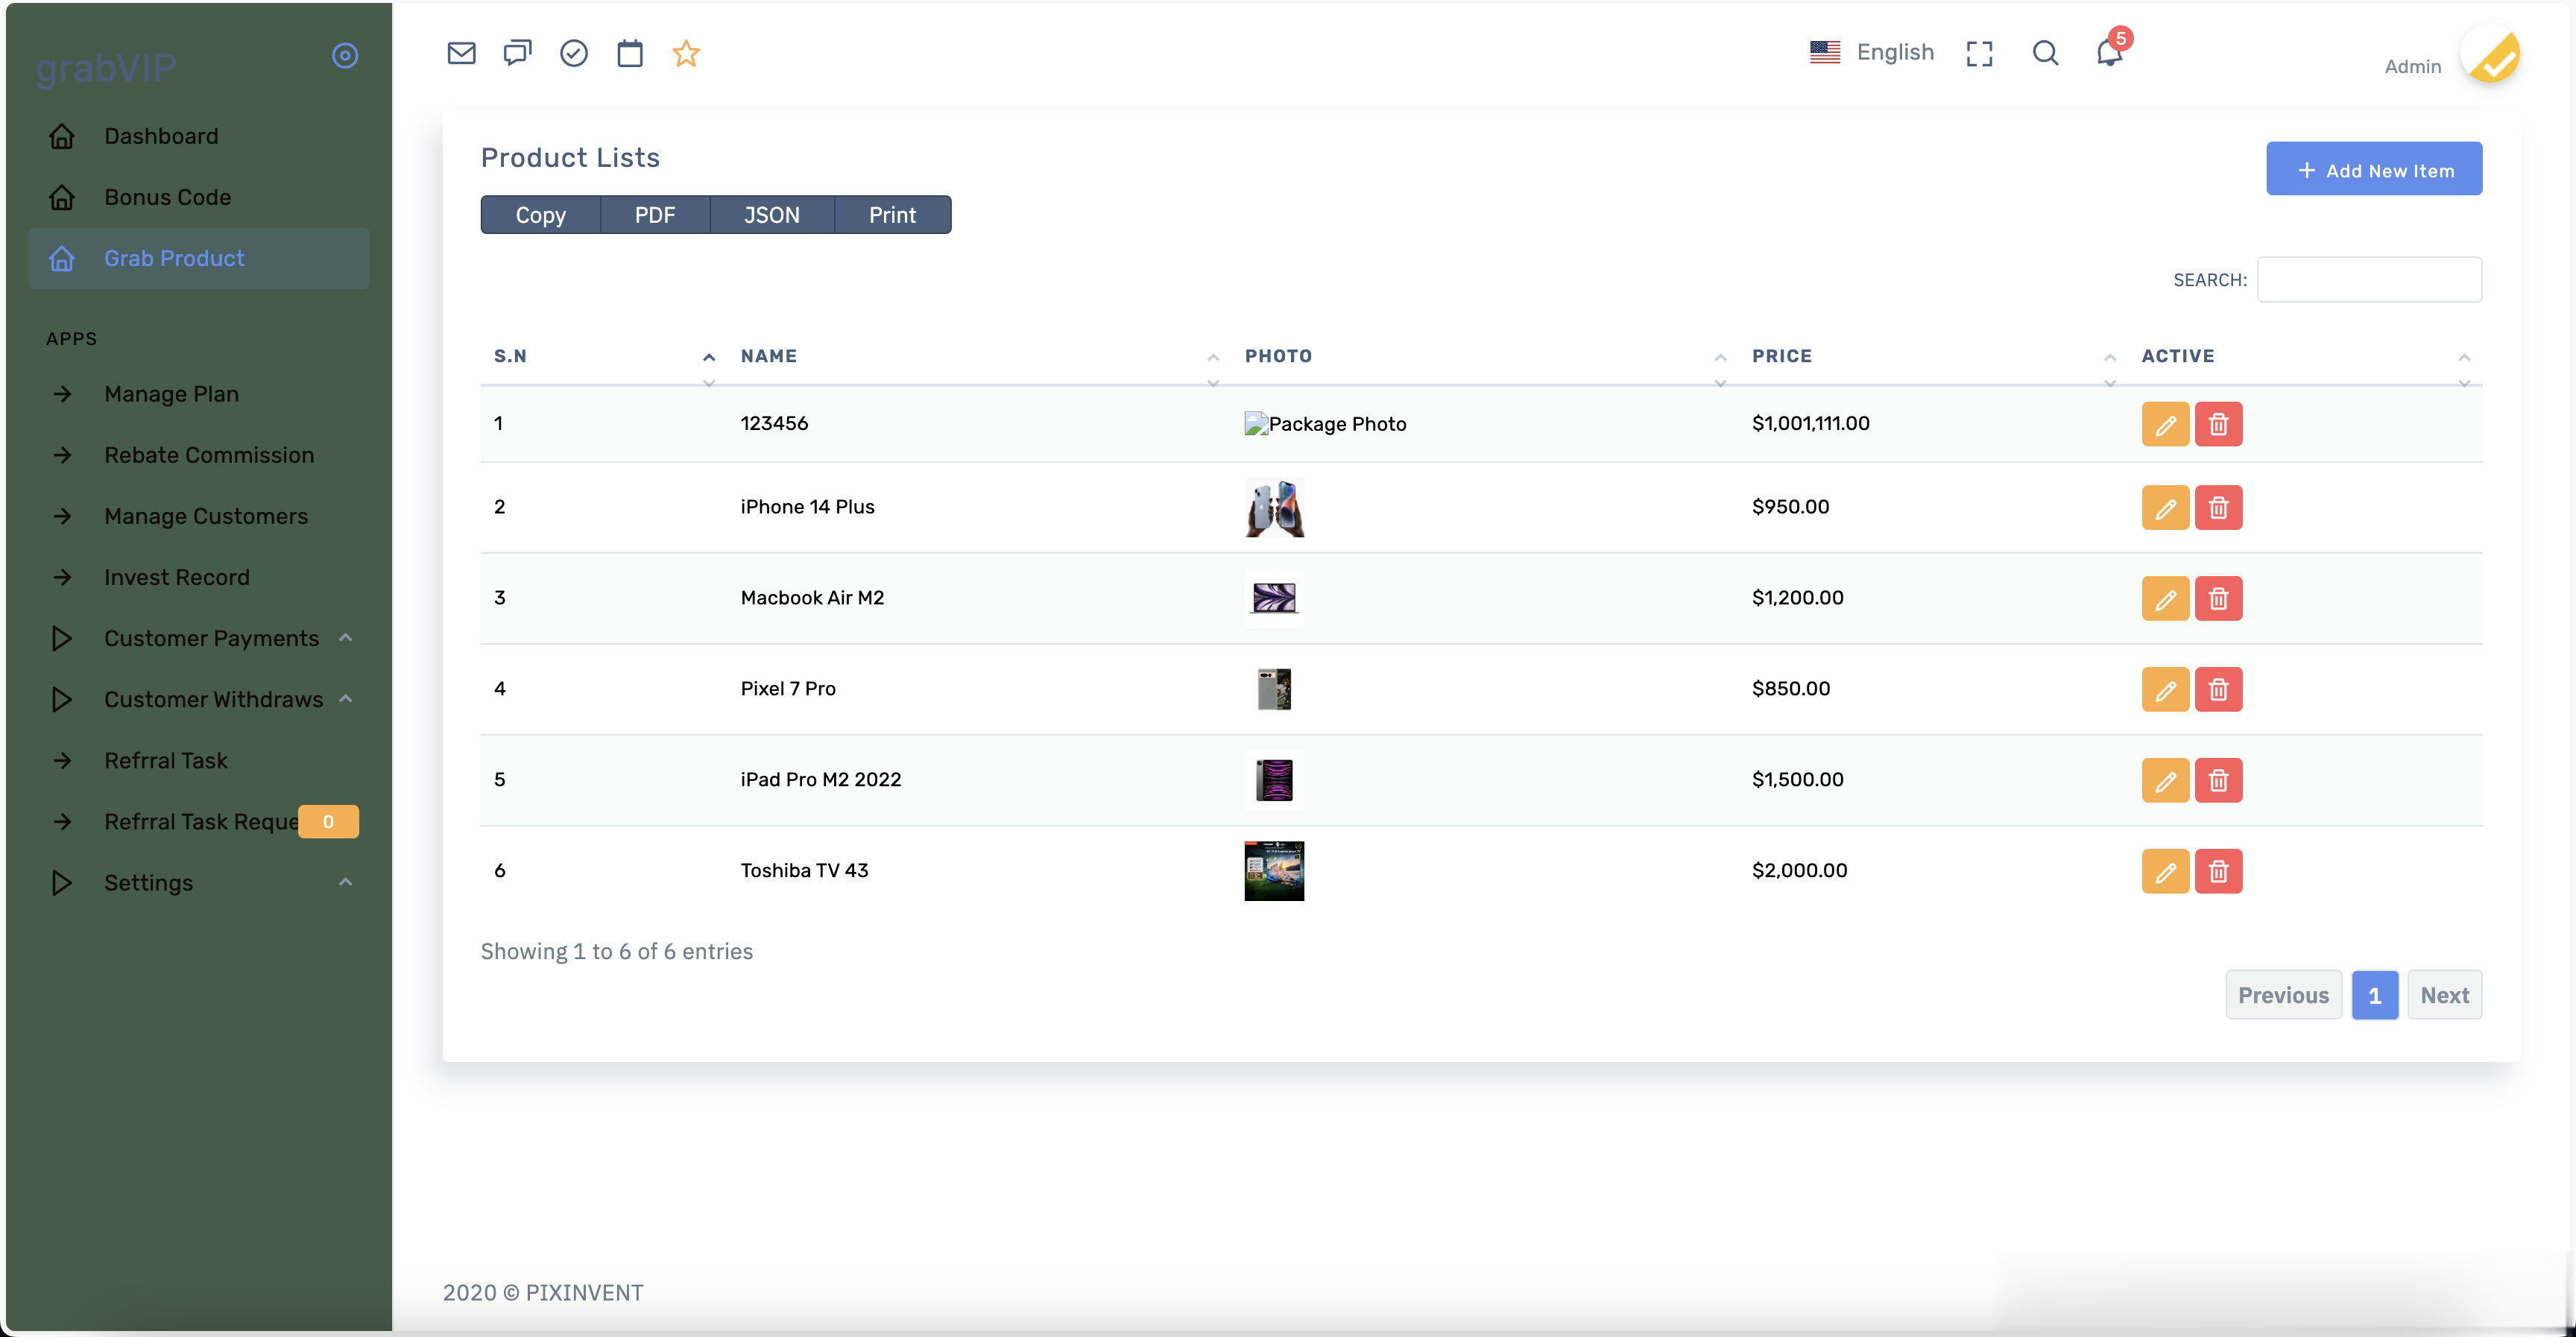
Task: Toggle fullscreen mode icon
Action: [x=1979, y=53]
